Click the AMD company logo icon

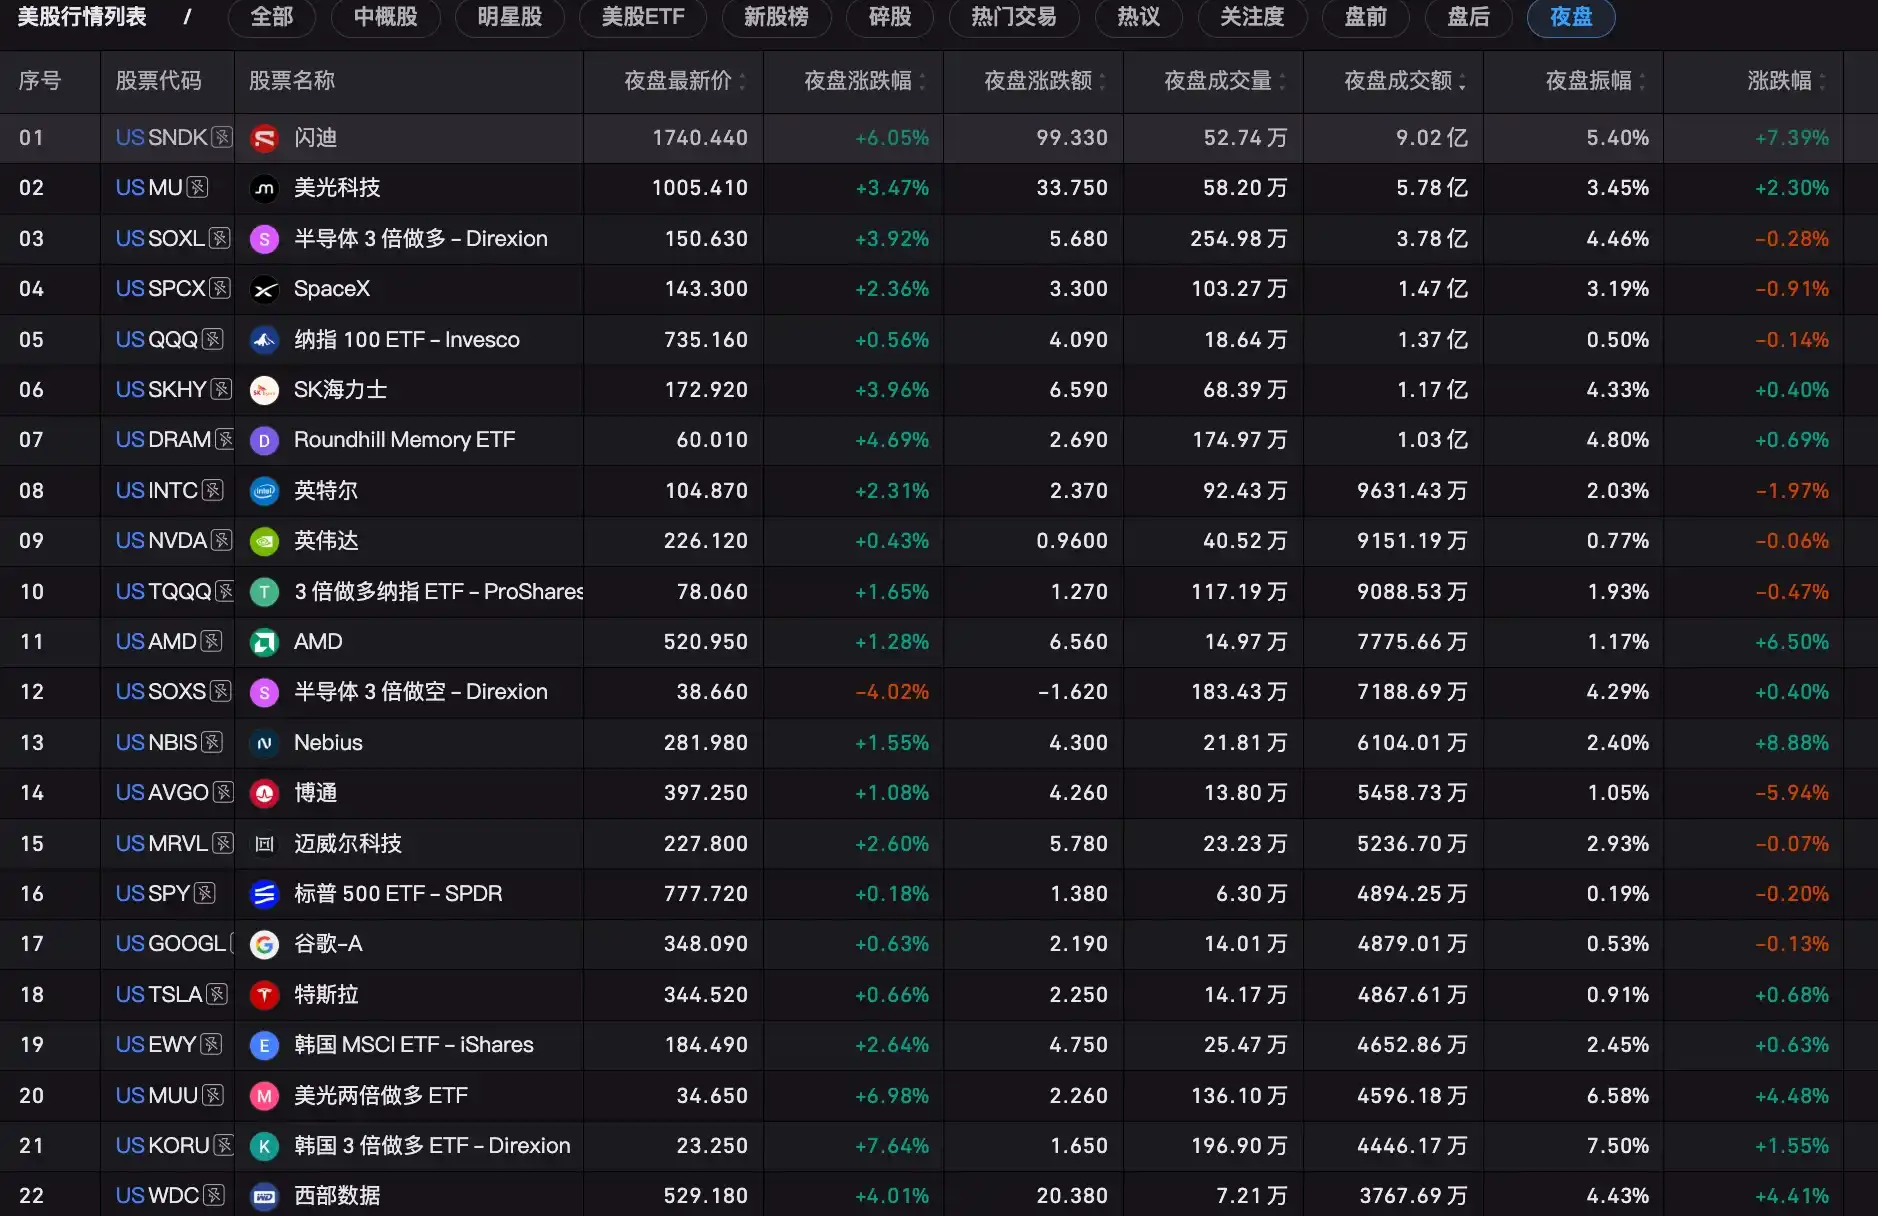coord(264,642)
